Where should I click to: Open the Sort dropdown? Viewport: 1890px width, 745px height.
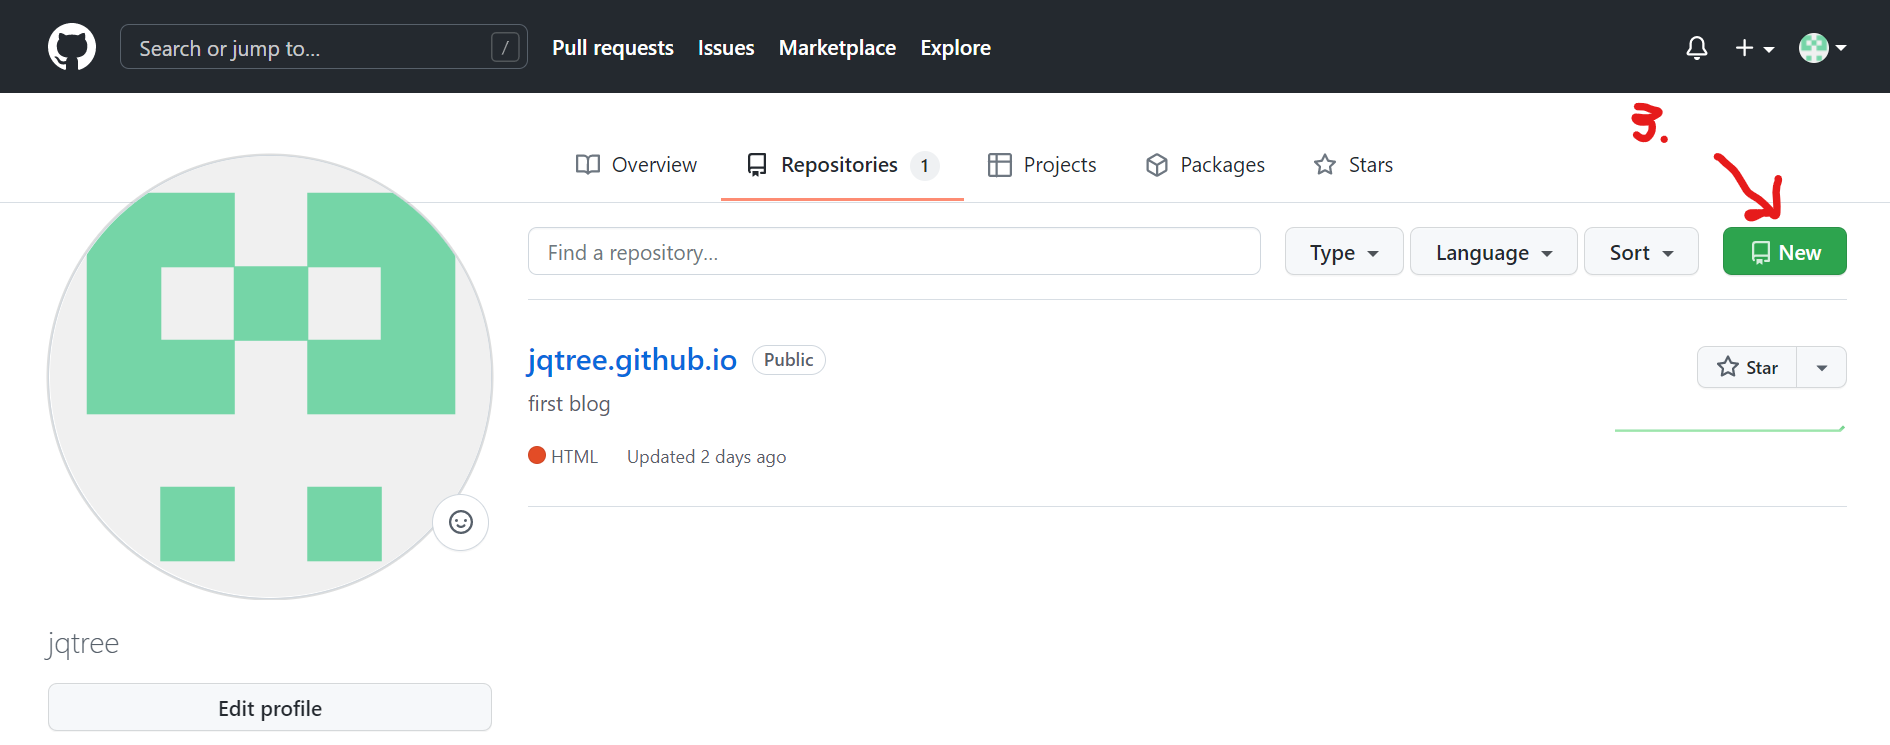pyautogui.click(x=1641, y=251)
